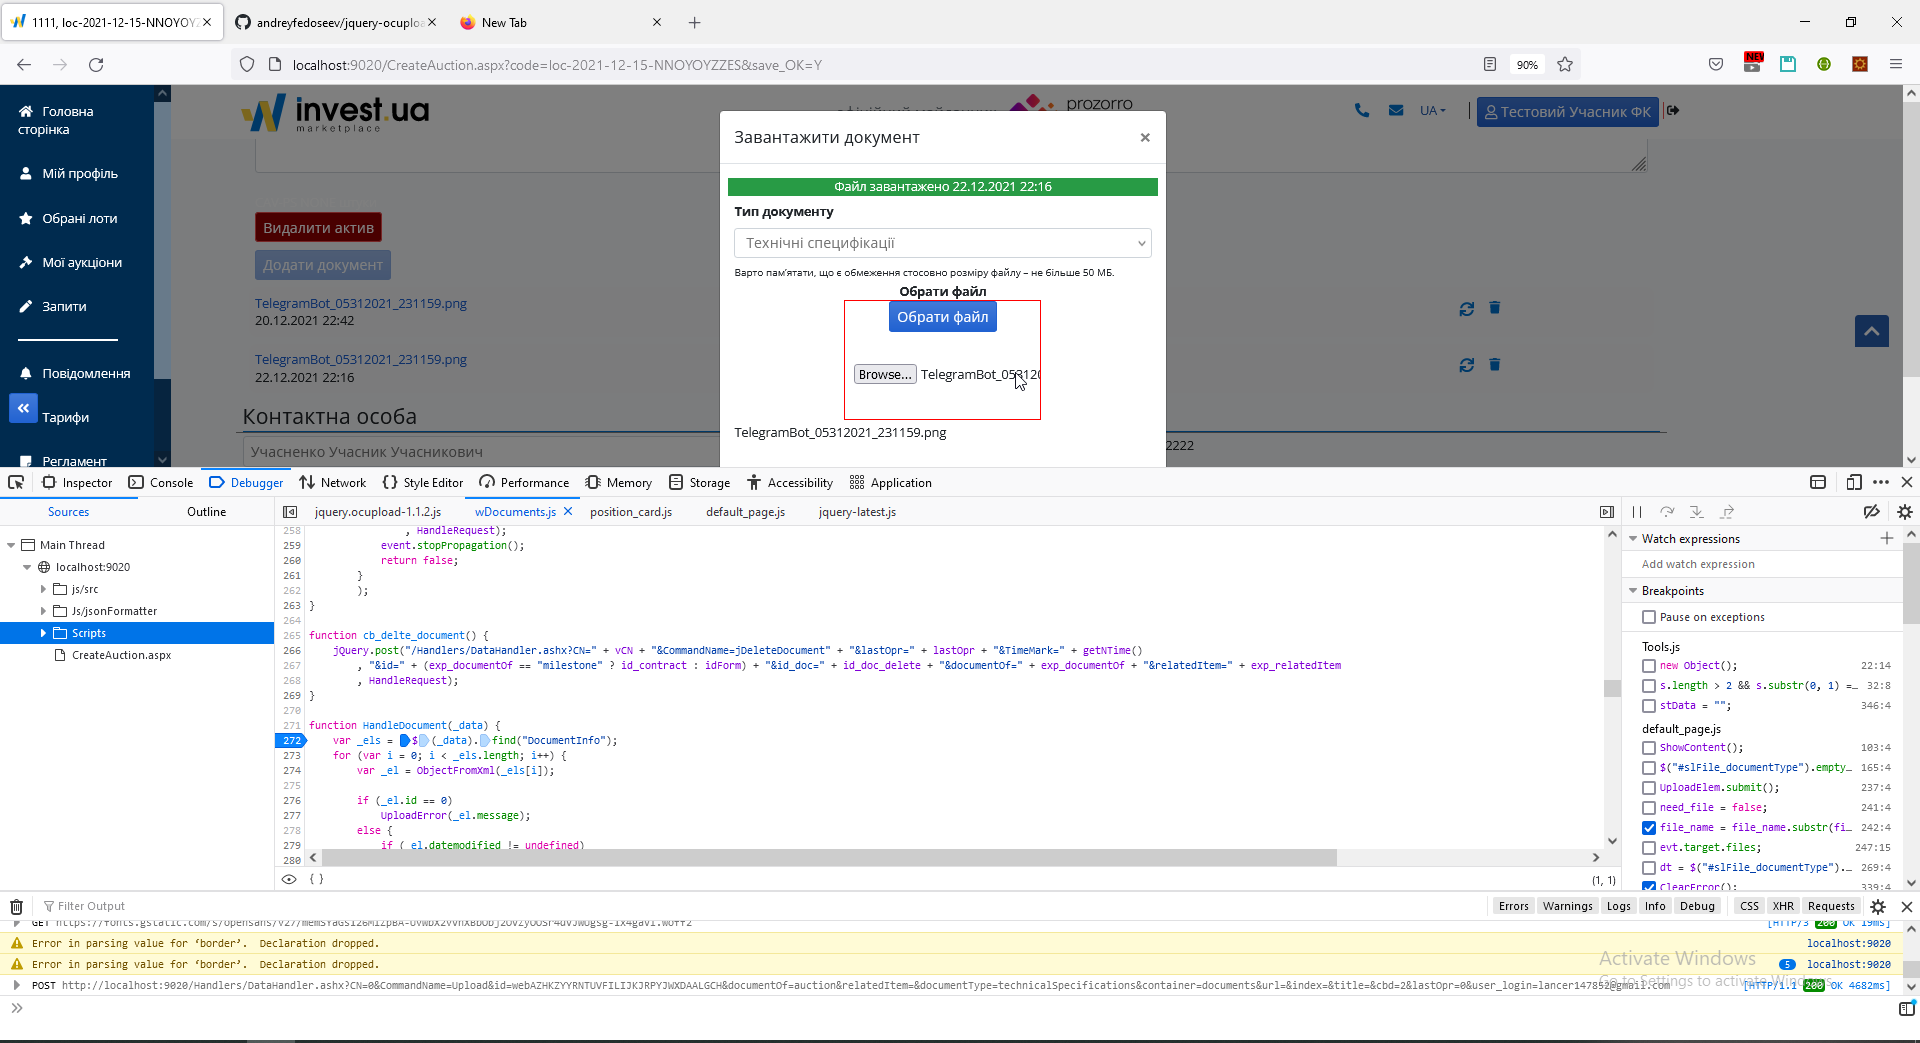Click the Browse... file button
The width and height of the screenshot is (1920, 1043).
(885, 374)
